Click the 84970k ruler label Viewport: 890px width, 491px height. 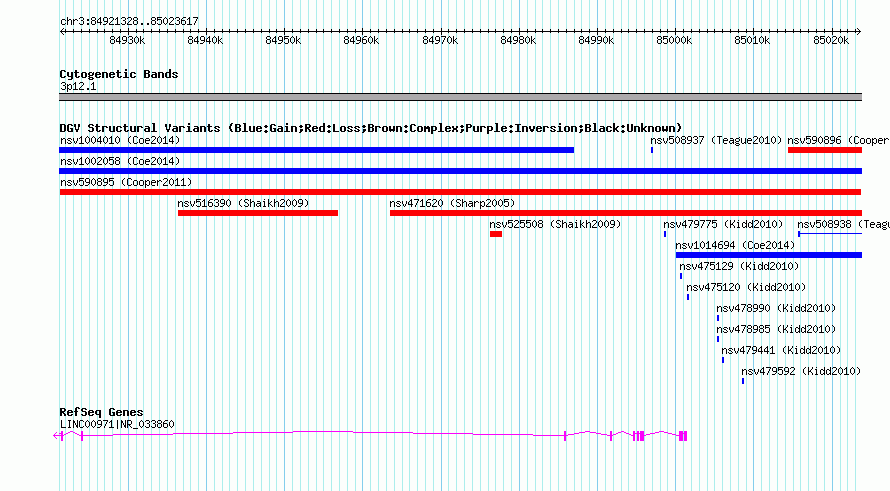[440, 40]
